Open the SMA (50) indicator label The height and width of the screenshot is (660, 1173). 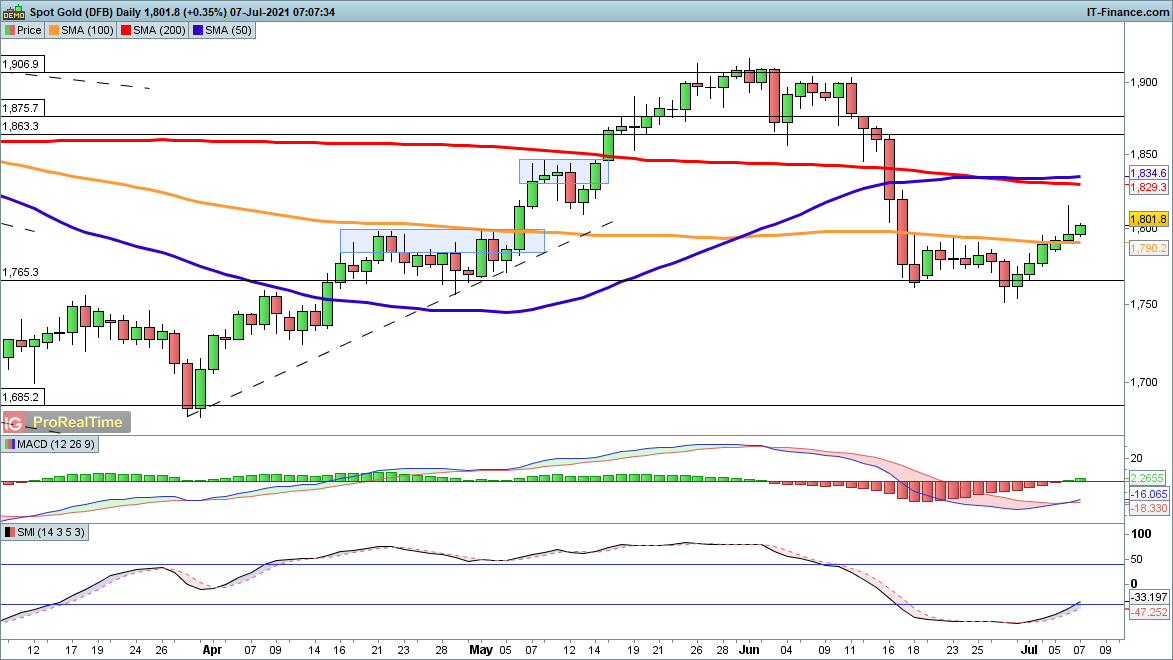[x=228, y=30]
